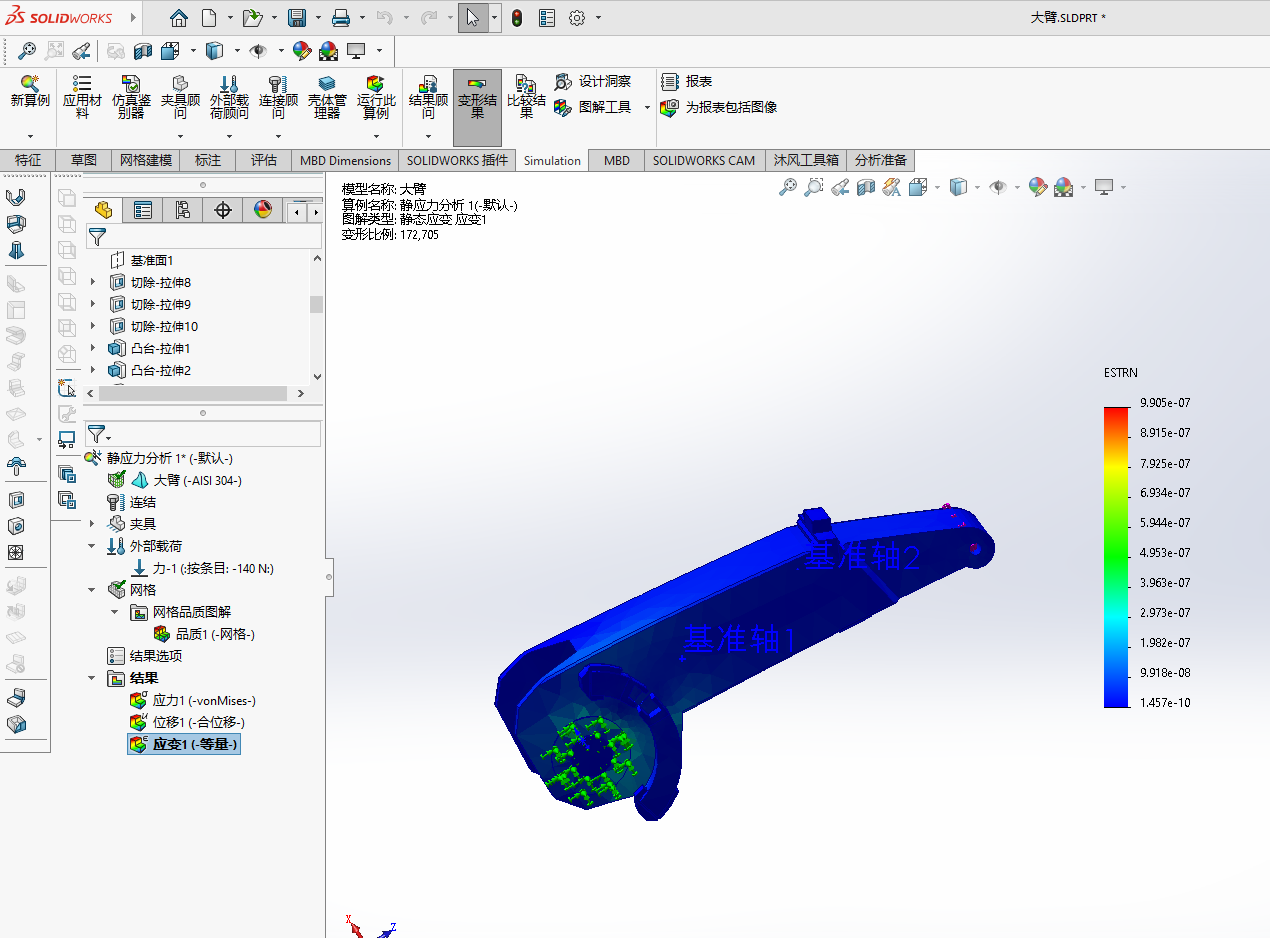This screenshot has height=938, width=1270.
Task: Click the Rebuild traffic light icon
Action: [x=516, y=18]
